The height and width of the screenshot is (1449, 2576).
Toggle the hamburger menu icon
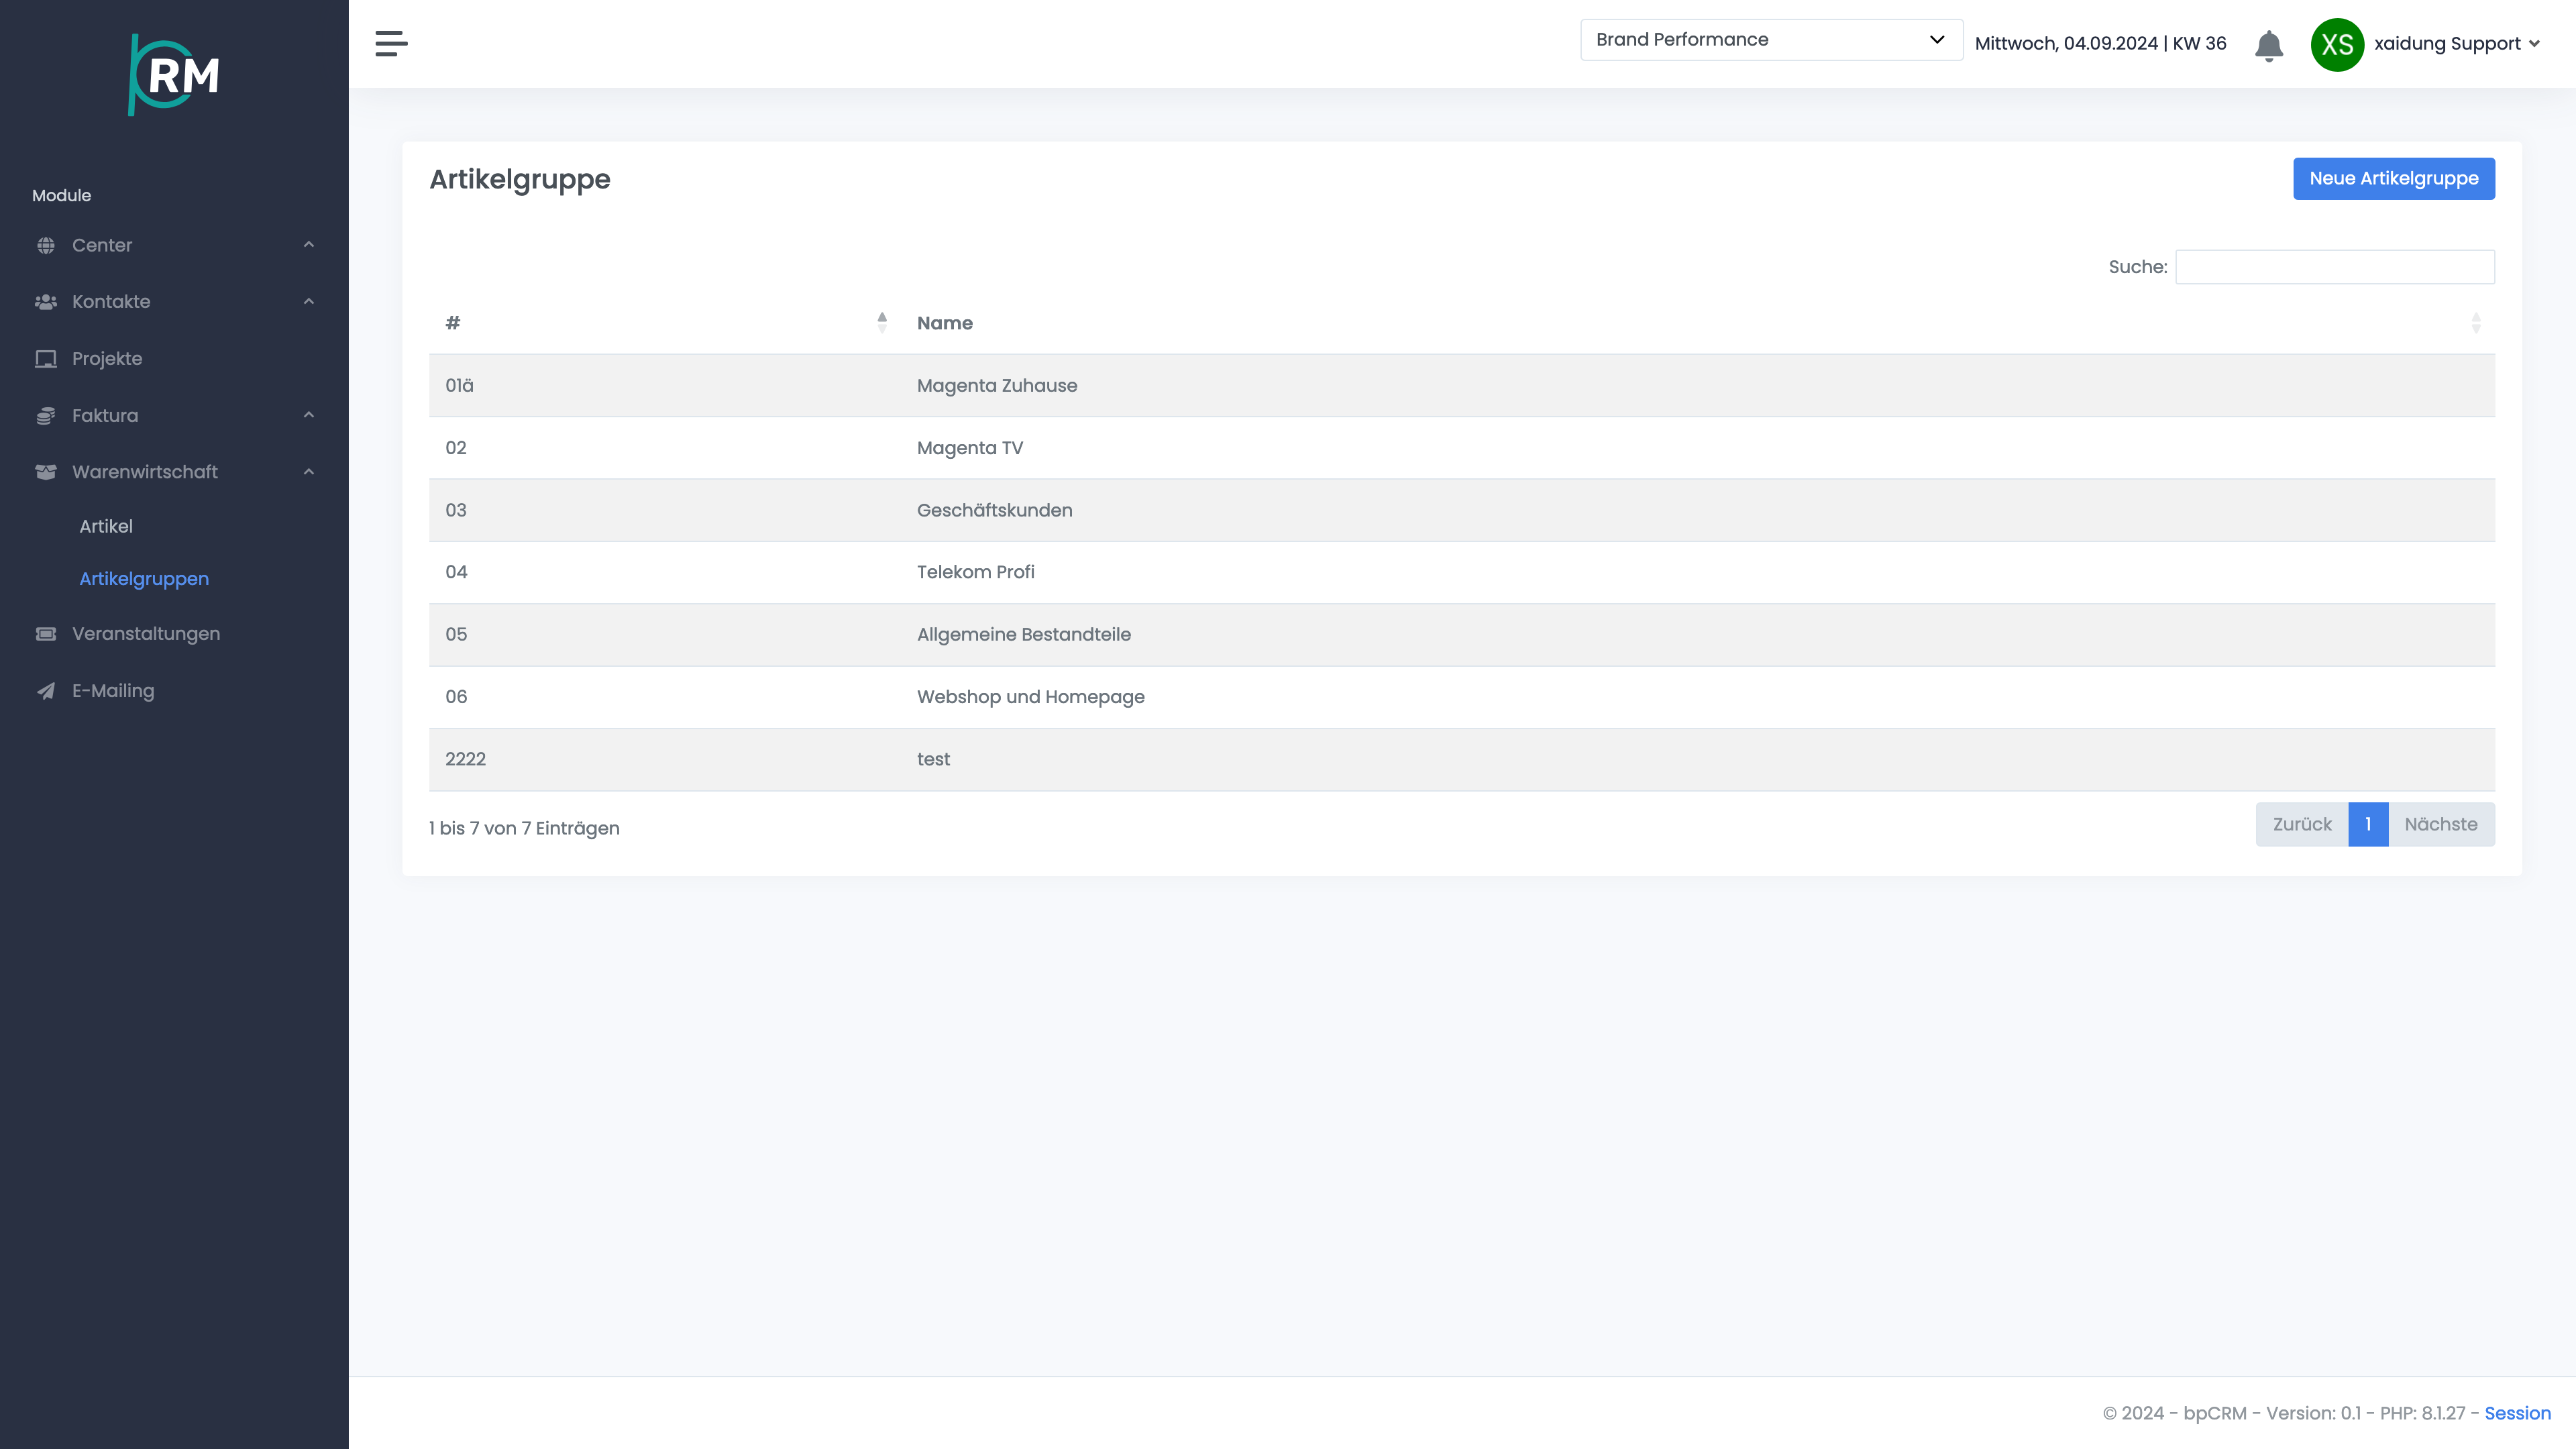[391, 43]
